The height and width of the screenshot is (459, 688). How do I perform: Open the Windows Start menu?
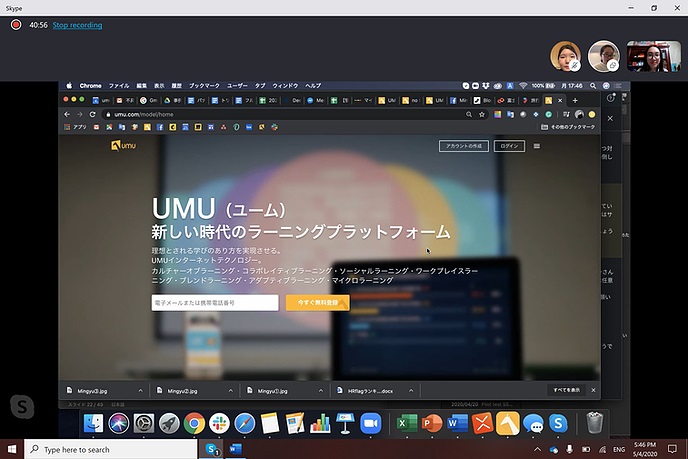[12, 449]
